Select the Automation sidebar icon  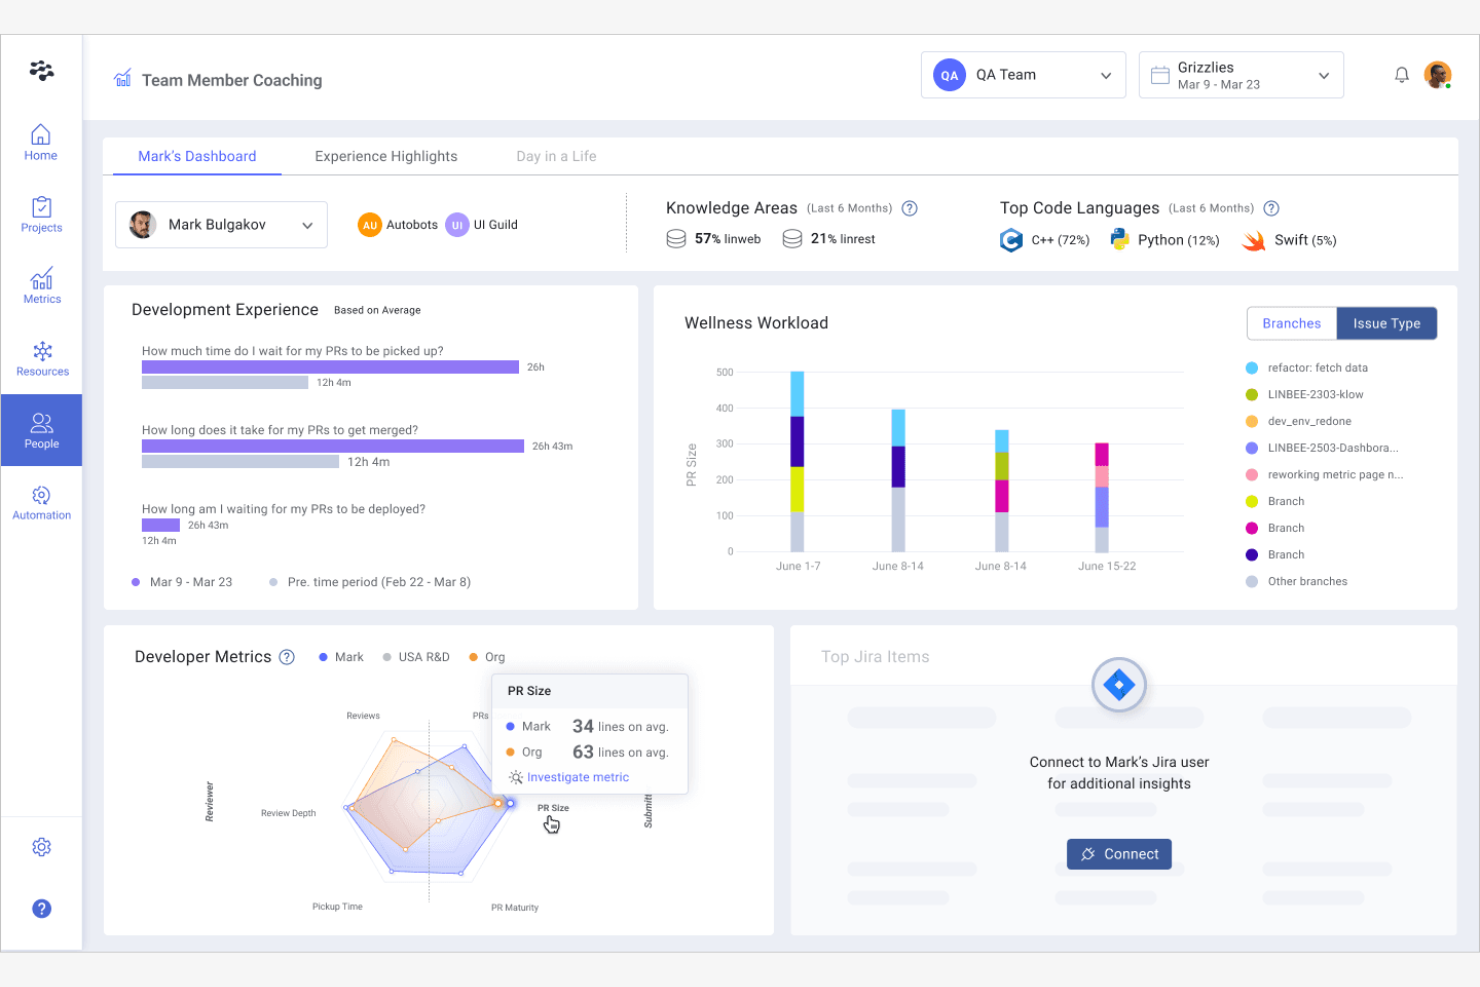tap(41, 502)
